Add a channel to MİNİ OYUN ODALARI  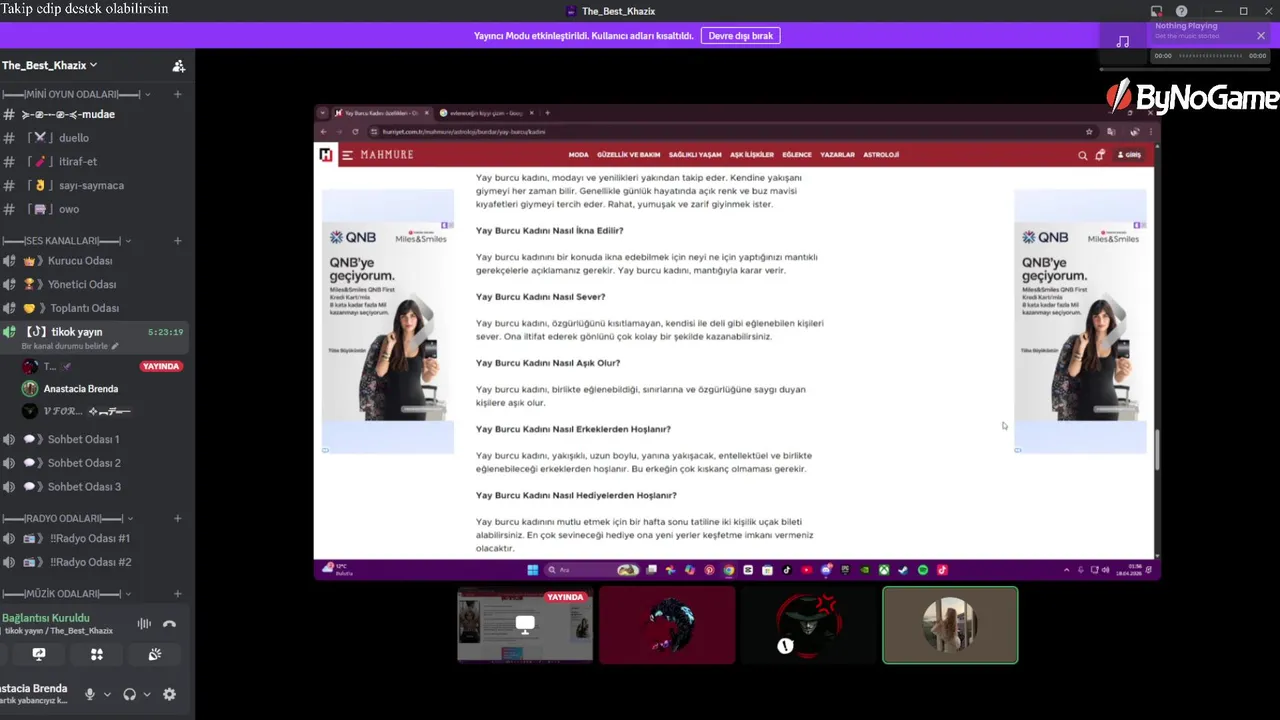click(x=177, y=94)
